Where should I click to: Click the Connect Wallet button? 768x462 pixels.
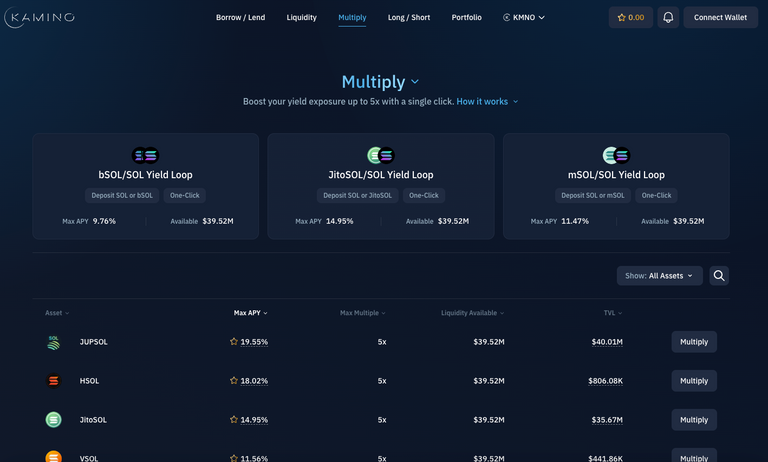[x=720, y=17]
